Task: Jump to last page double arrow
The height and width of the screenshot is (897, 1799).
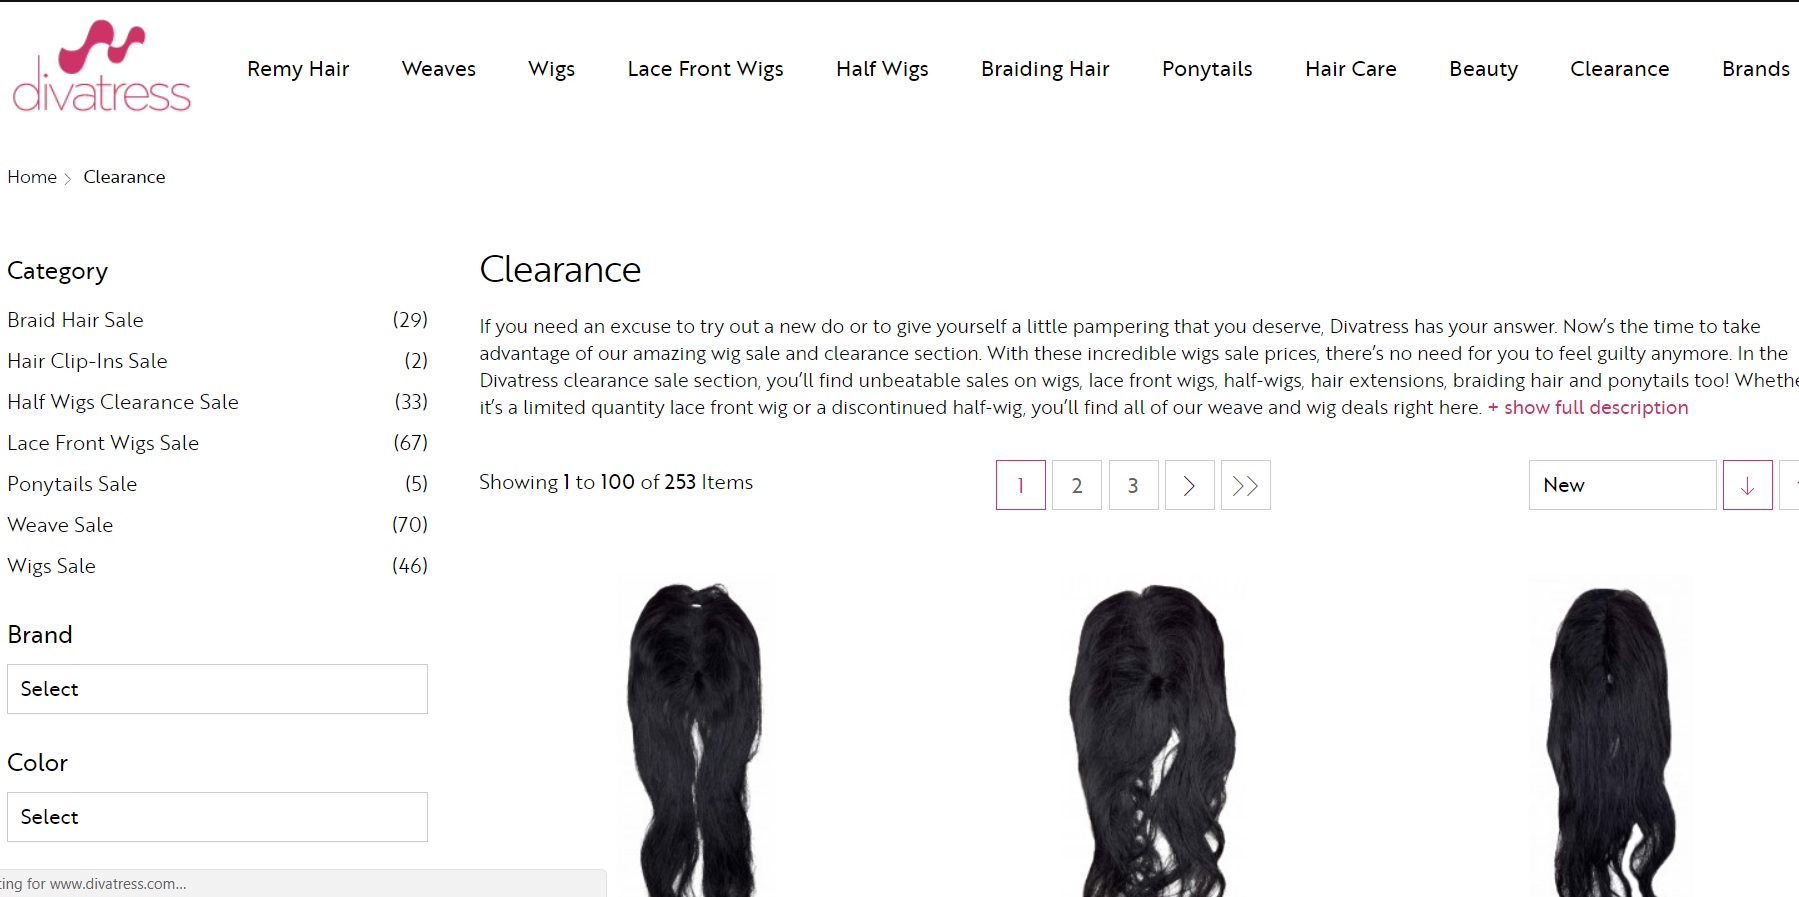Action: [1245, 485]
